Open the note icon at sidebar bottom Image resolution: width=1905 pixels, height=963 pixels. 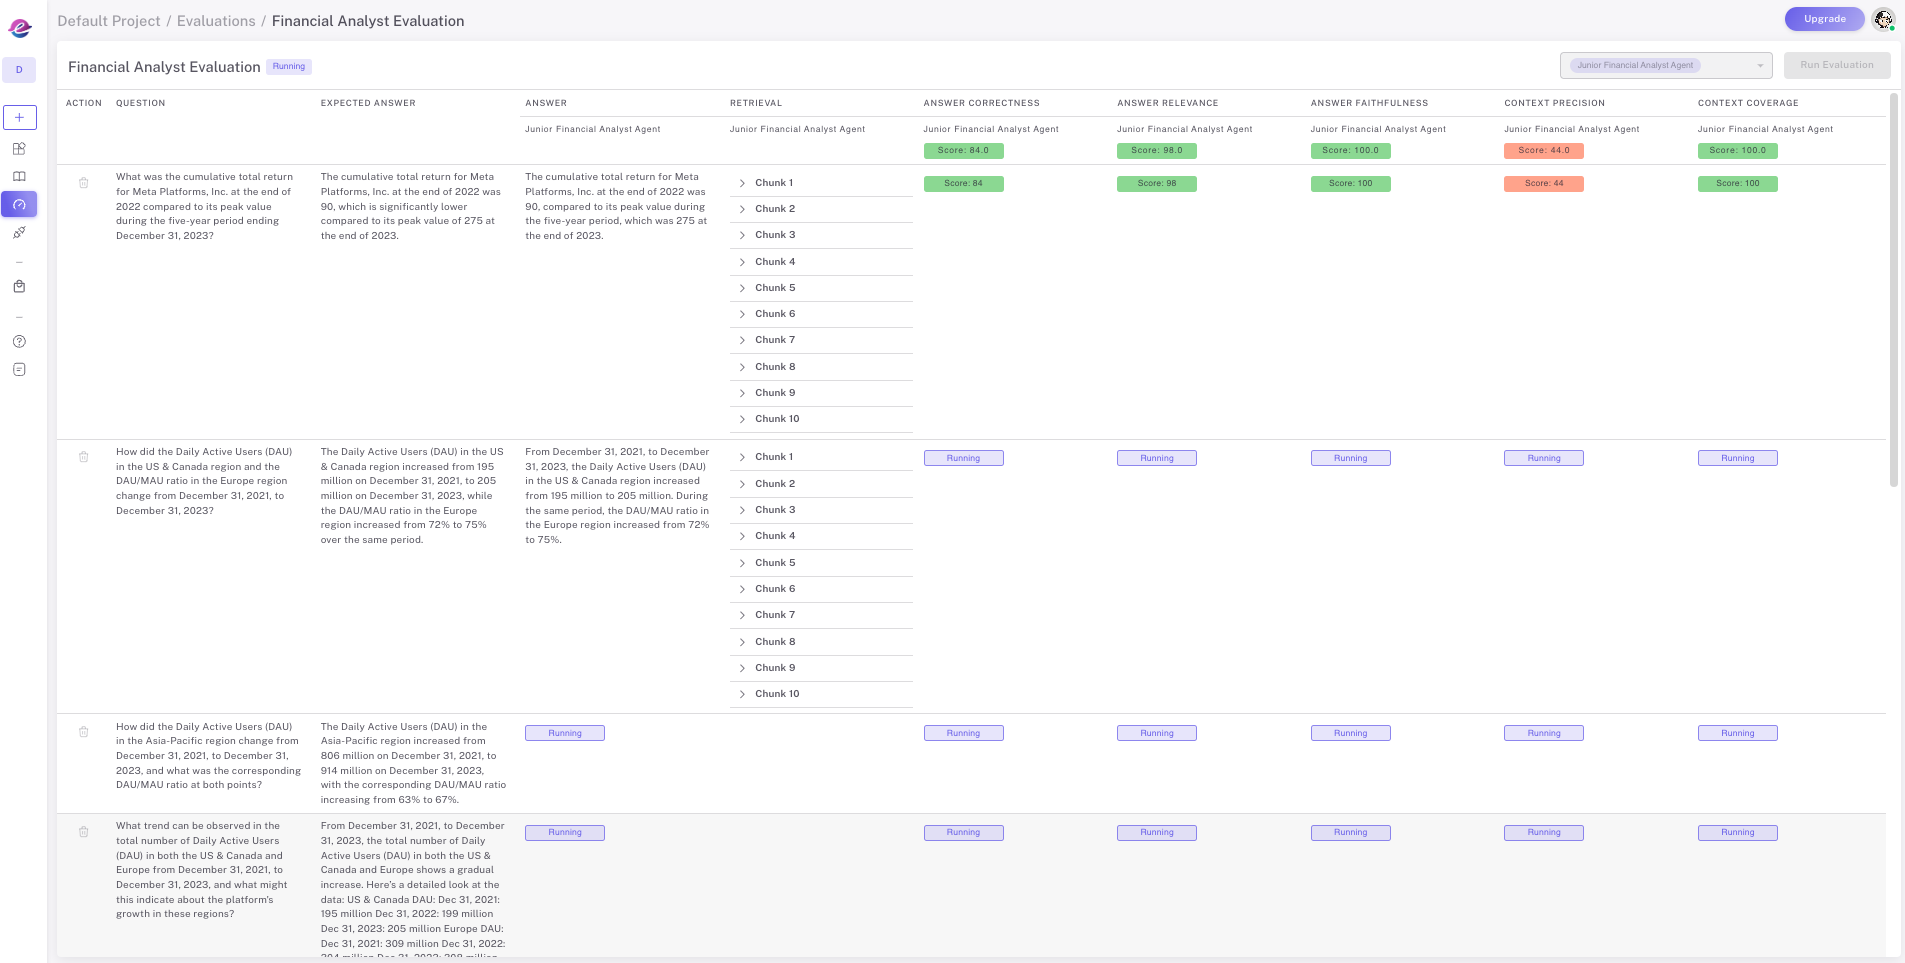19,369
